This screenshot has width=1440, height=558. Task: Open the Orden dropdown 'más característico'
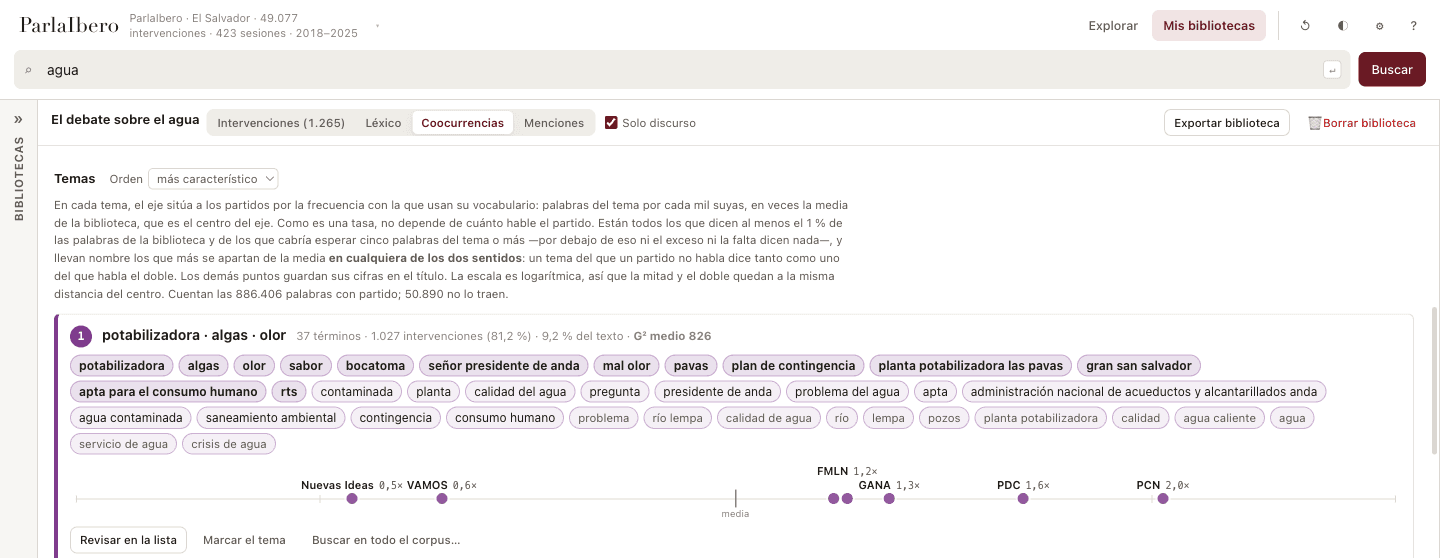213,179
